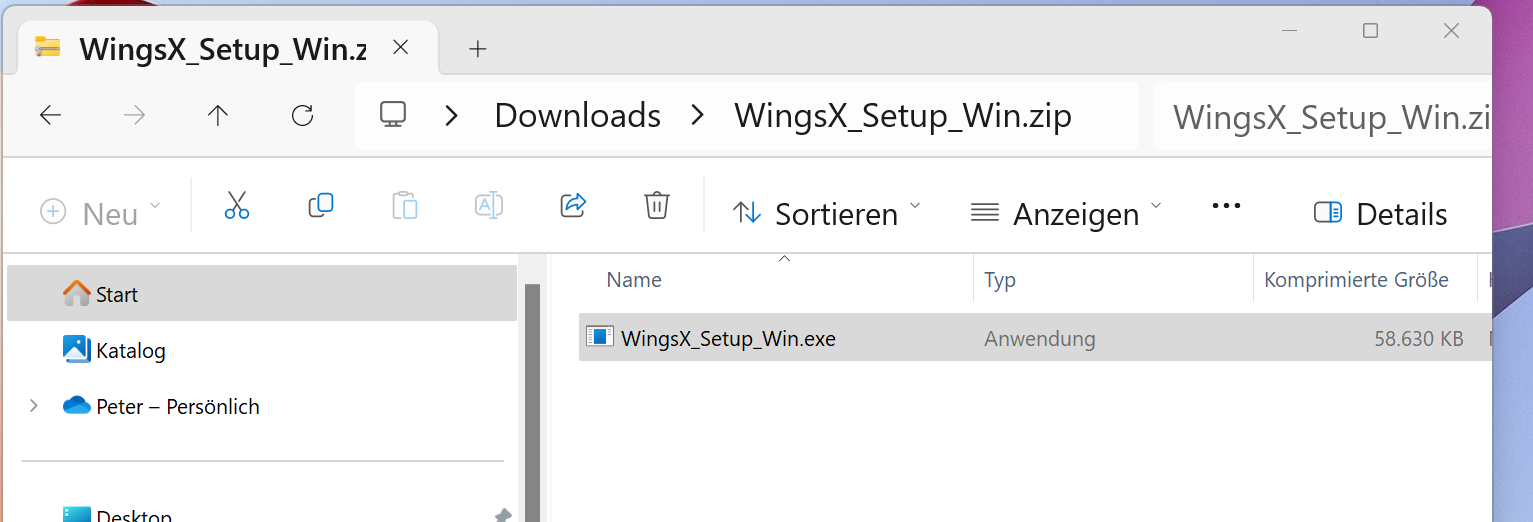1533x522 pixels.
Task: Click the Anwendung type cell
Action: point(1040,339)
